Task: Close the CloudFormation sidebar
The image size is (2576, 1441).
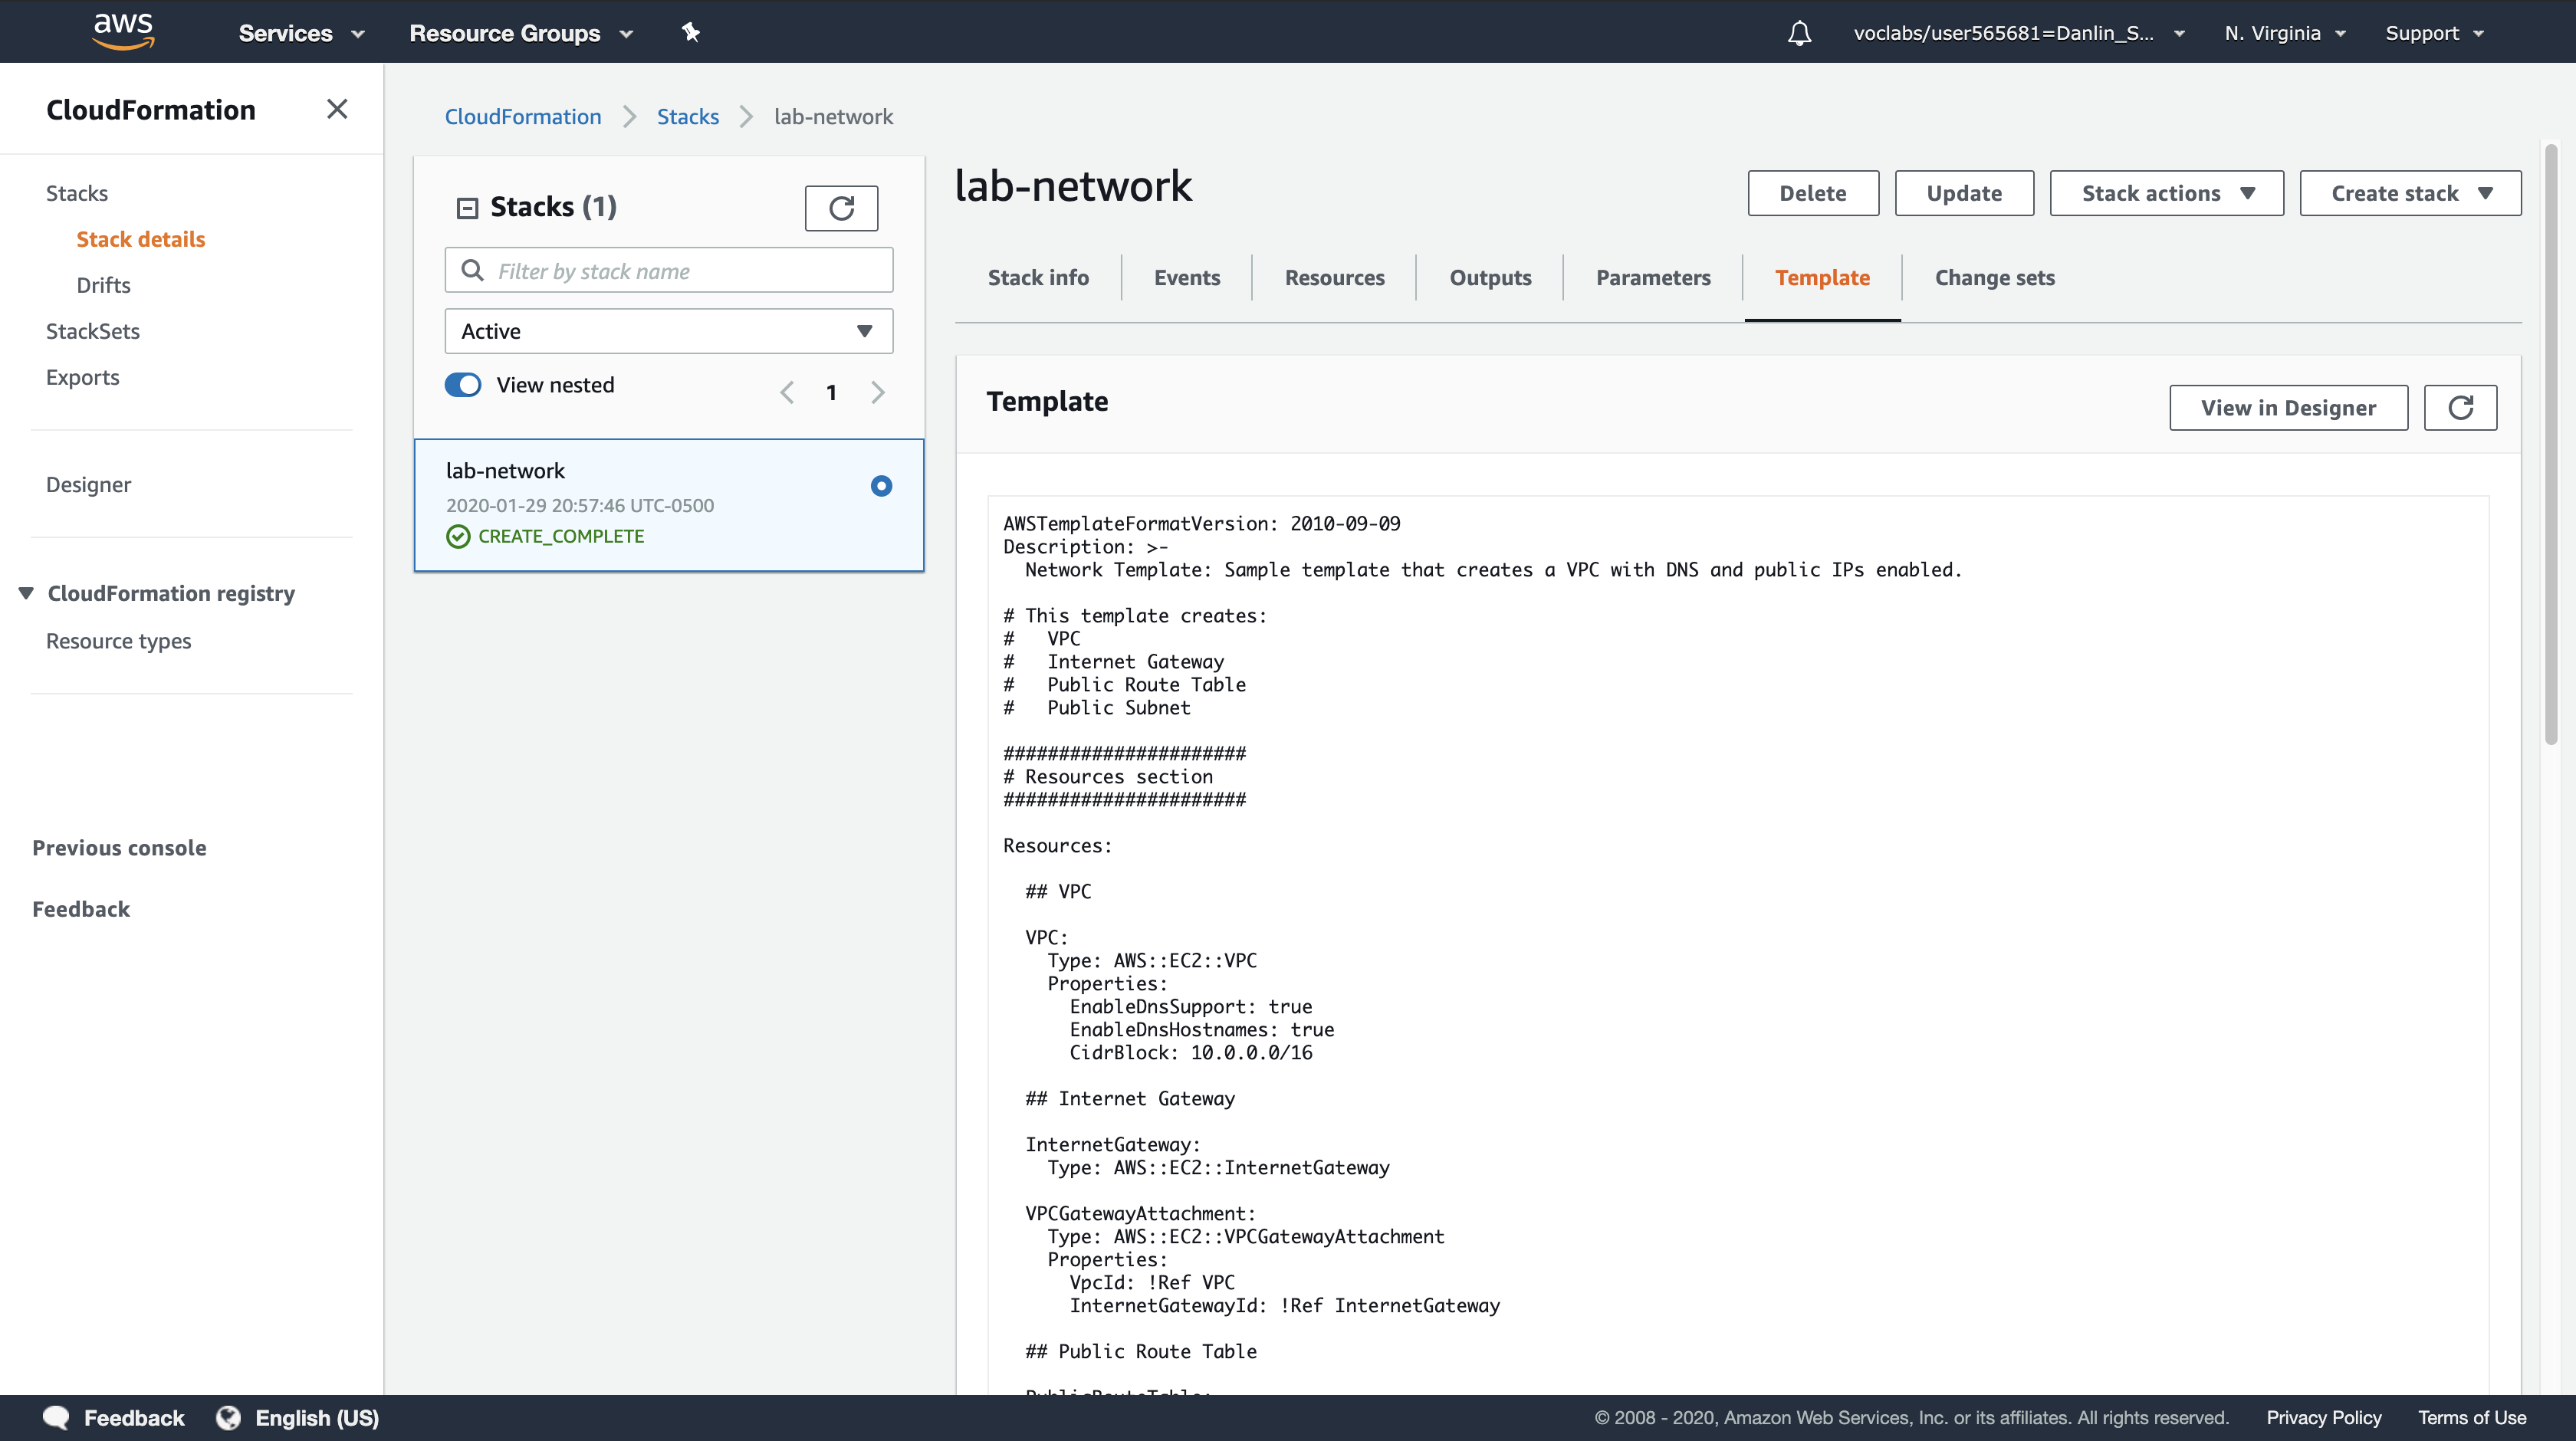Action: 337,109
